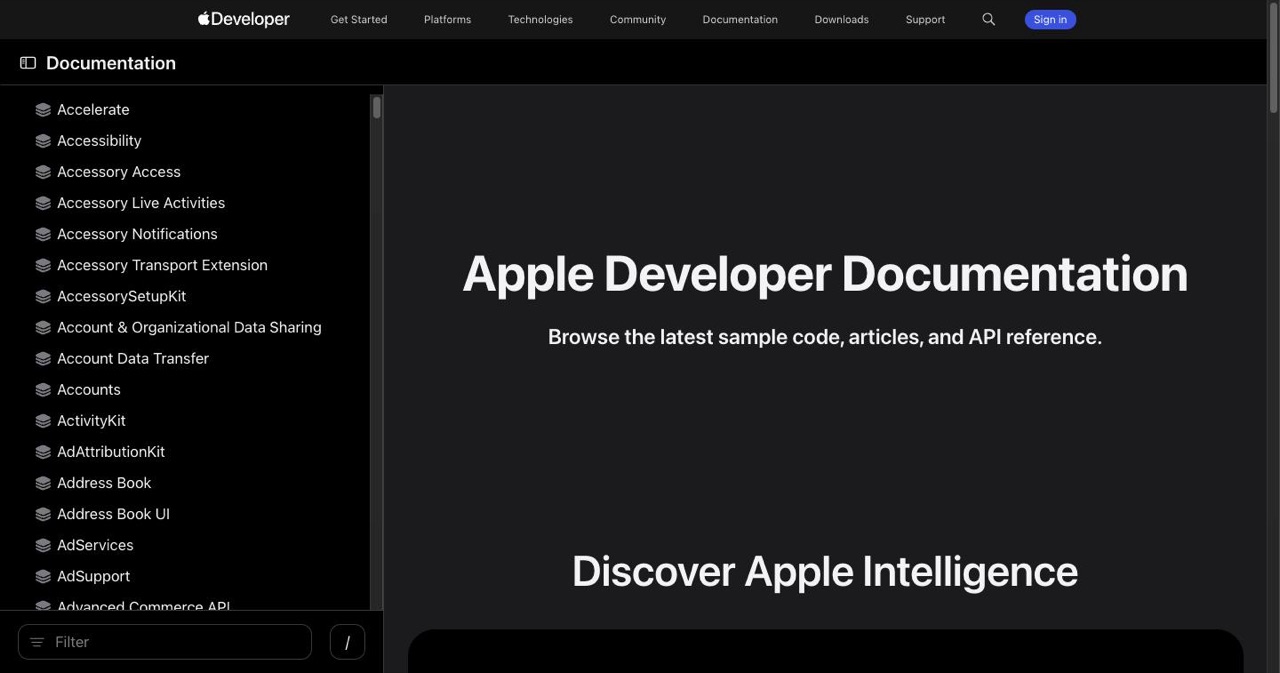Select Accounts framework
Screen dimensions: 1280x673
click(x=89, y=389)
